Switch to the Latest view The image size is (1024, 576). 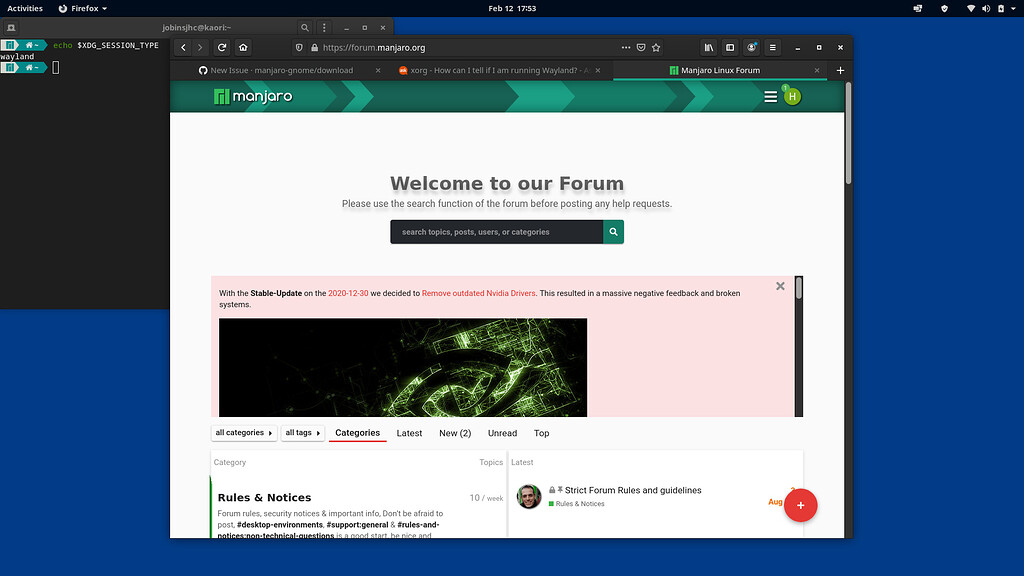click(x=409, y=433)
